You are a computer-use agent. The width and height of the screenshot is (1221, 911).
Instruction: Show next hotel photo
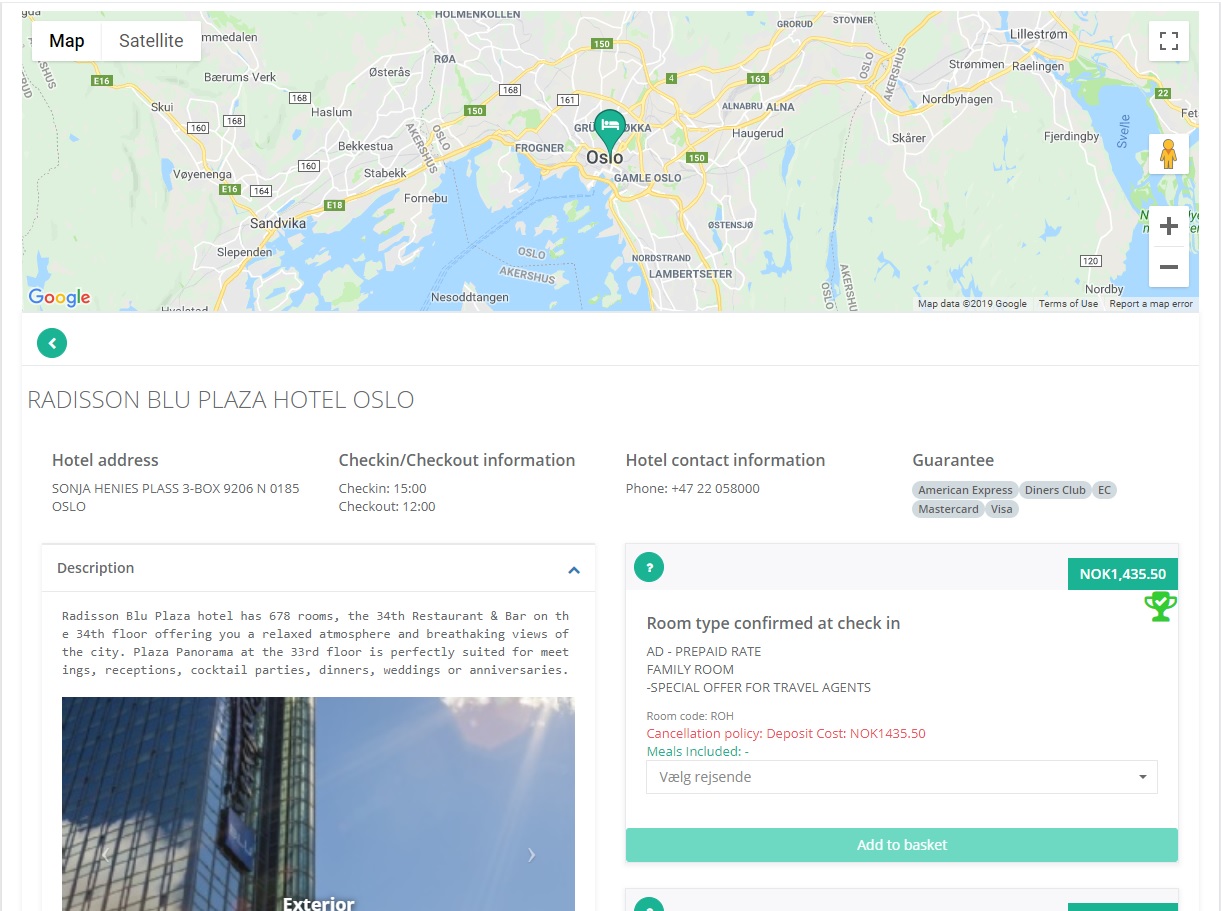[x=531, y=854]
